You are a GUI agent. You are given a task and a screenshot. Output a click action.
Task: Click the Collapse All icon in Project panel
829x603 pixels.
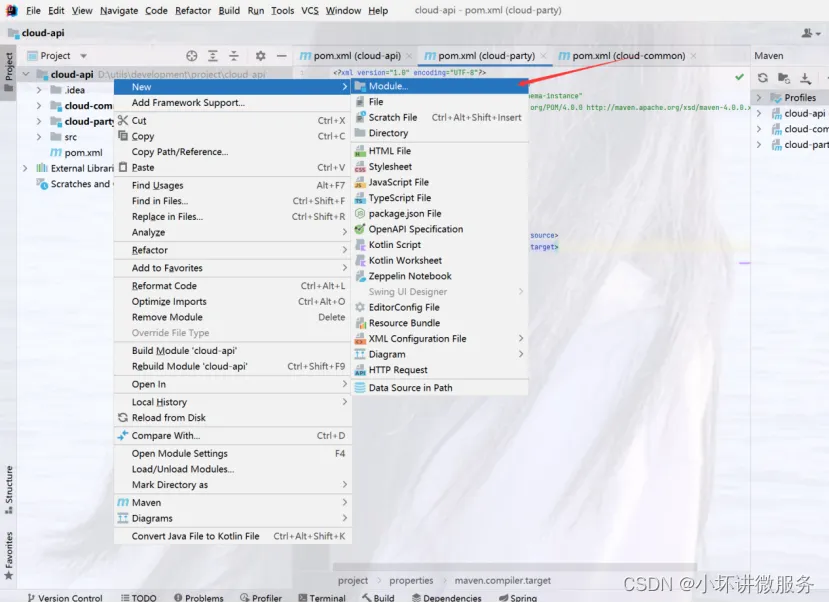pyautogui.click(x=234, y=56)
